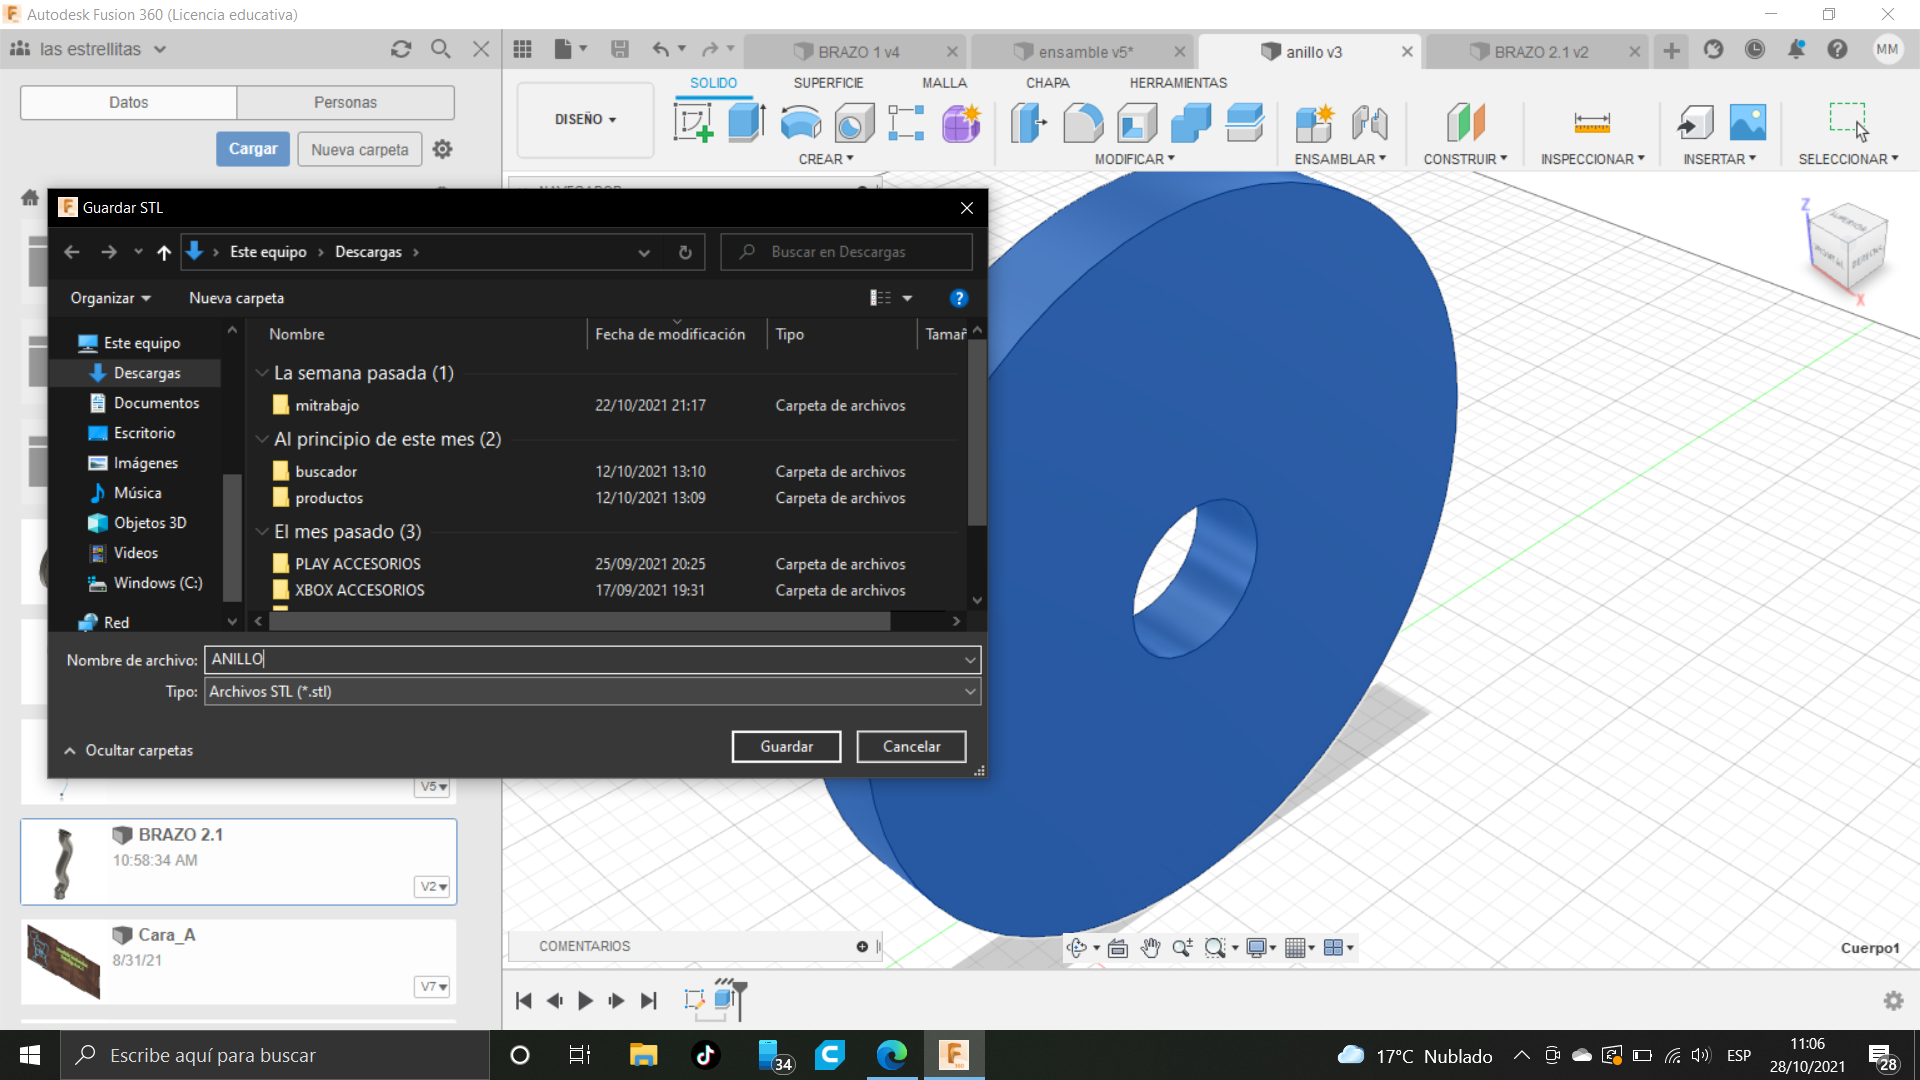Select the Revolve tool icon

coord(800,123)
